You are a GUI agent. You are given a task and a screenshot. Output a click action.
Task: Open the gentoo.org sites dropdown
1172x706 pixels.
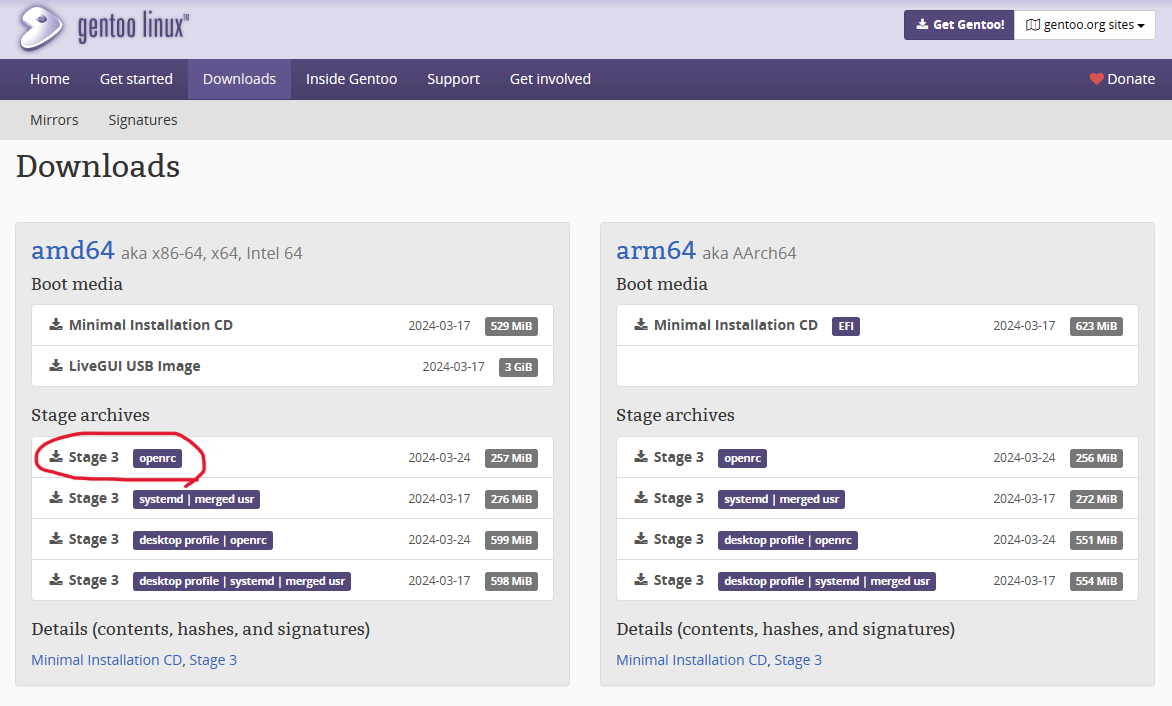(1085, 25)
